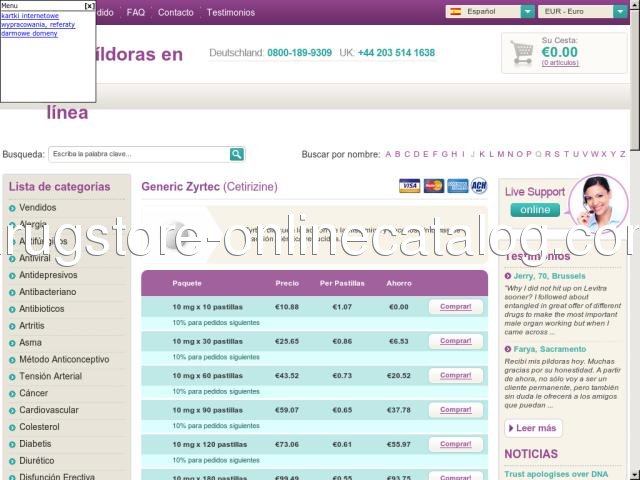Click the MasterCard payment icon
The width and height of the screenshot is (640, 480).
(433, 186)
